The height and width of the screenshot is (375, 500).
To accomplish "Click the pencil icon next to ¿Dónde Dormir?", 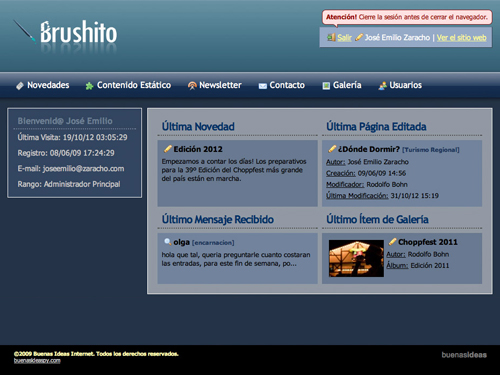I will 332,149.
